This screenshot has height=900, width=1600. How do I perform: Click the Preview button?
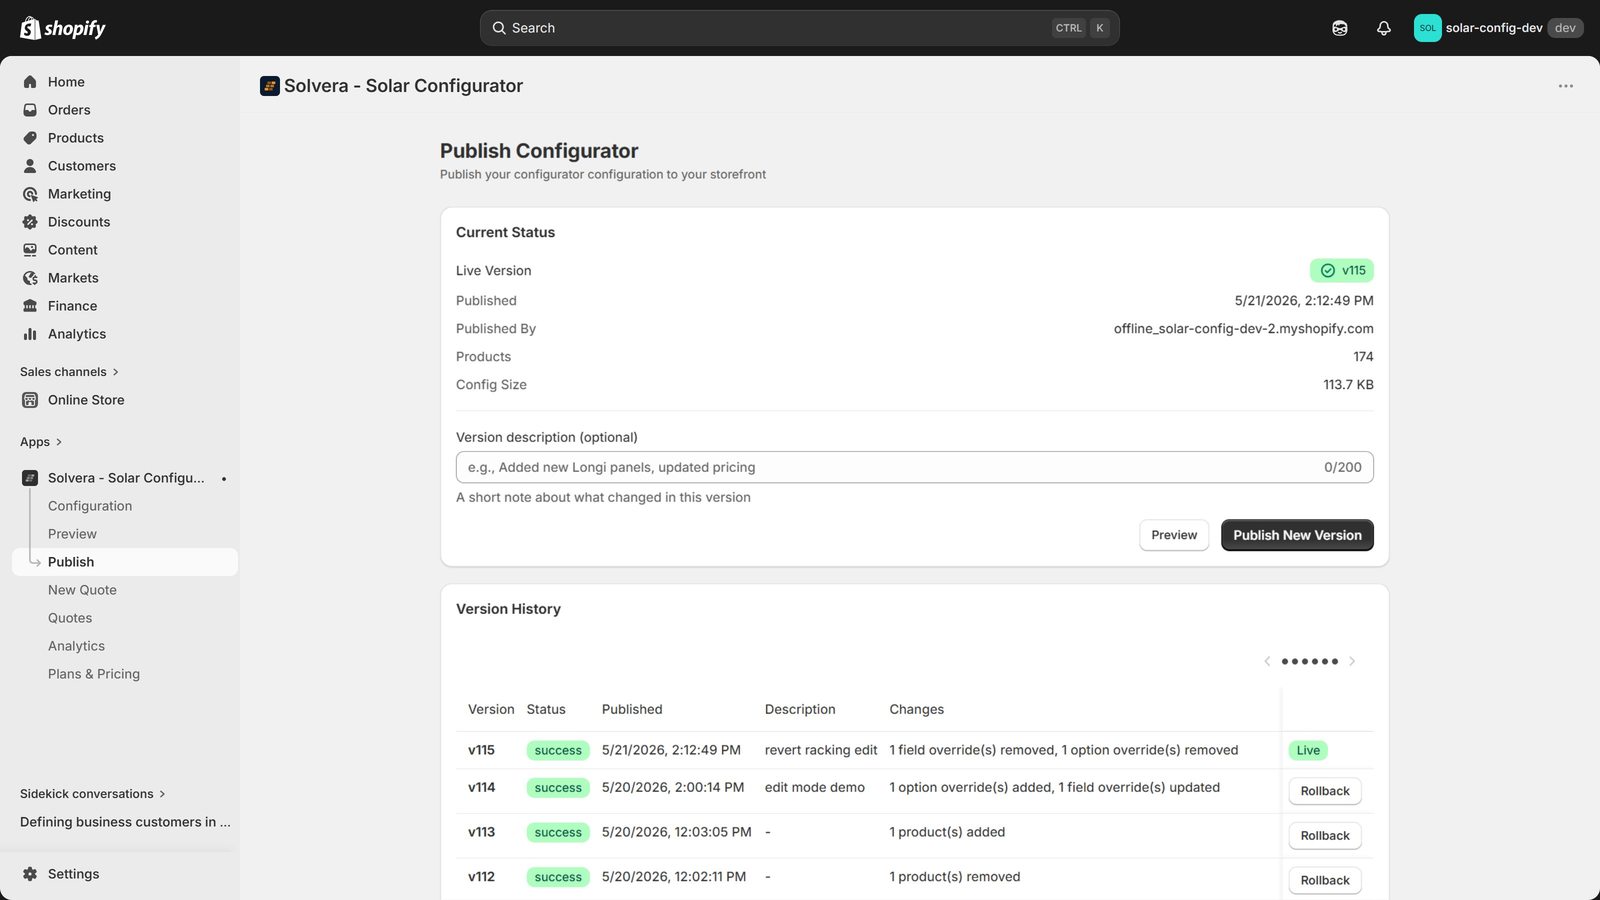pyautogui.click(x=1174, y=535)
